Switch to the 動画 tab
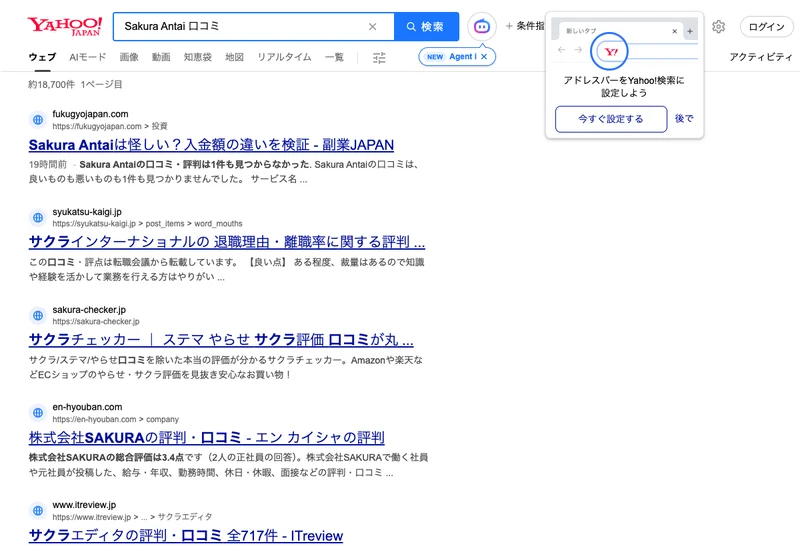 click(x=161, y=57)
